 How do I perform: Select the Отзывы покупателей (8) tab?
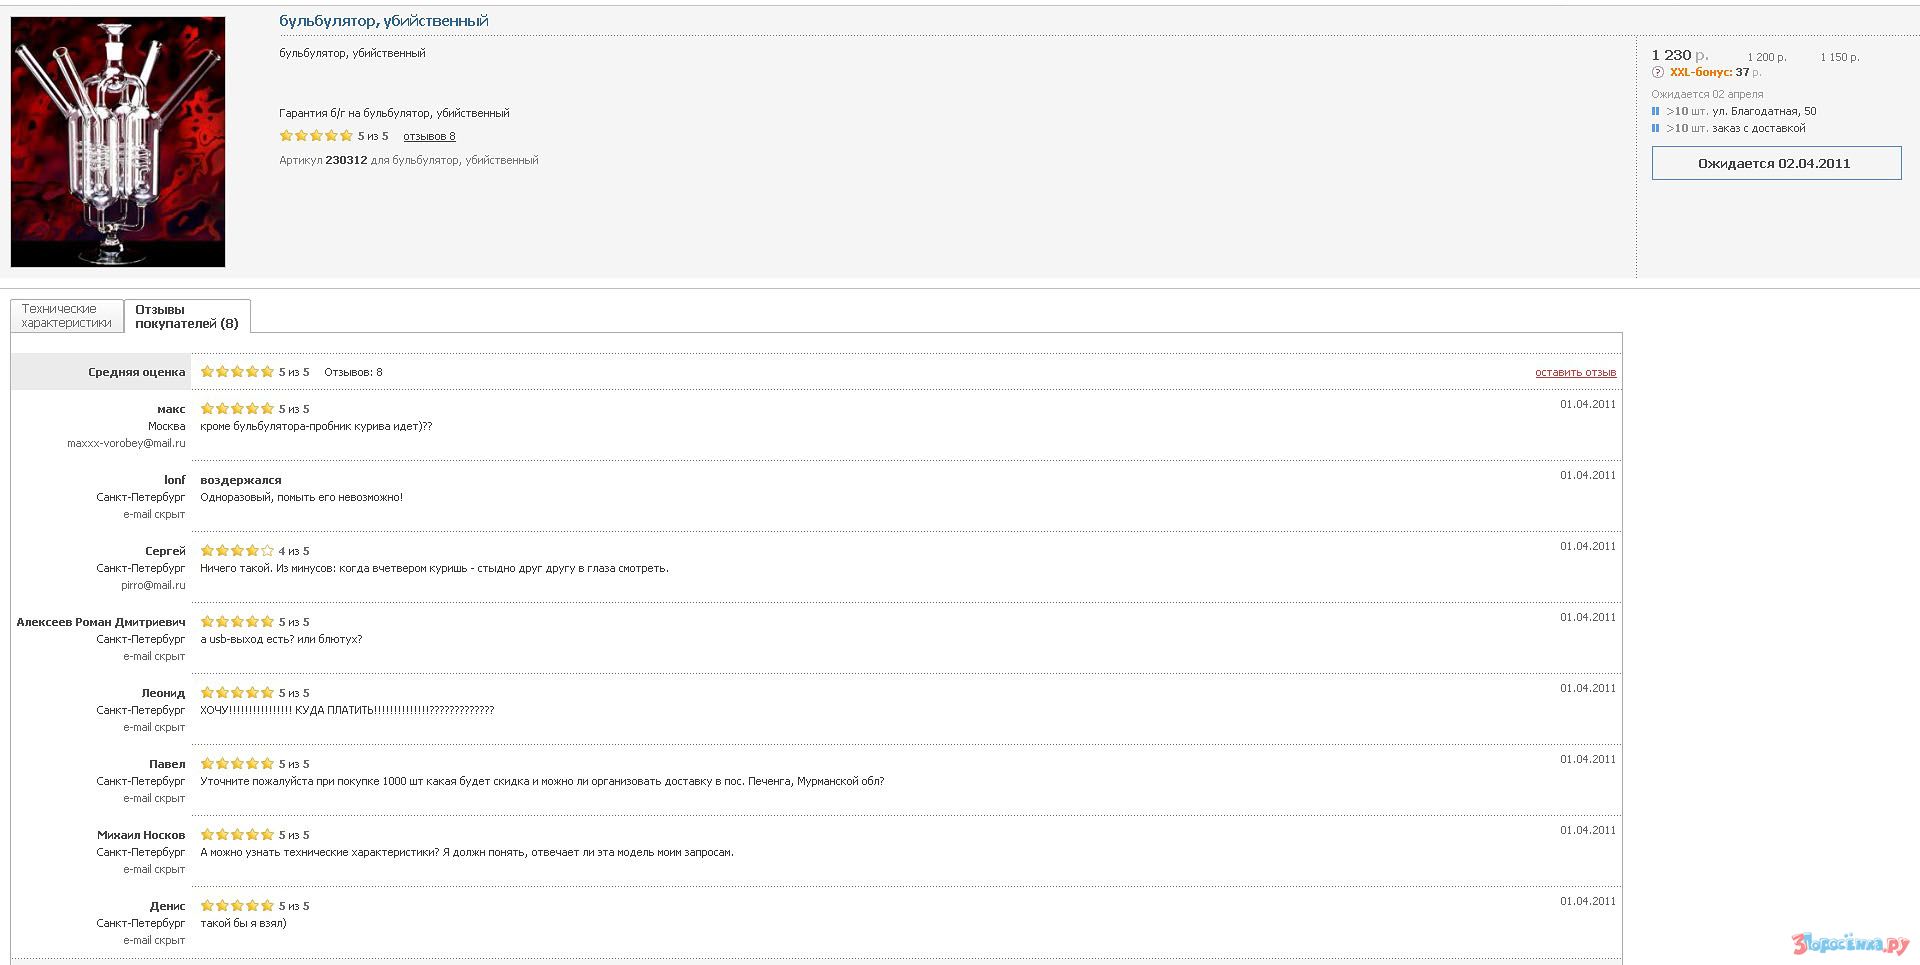(187, 317)
